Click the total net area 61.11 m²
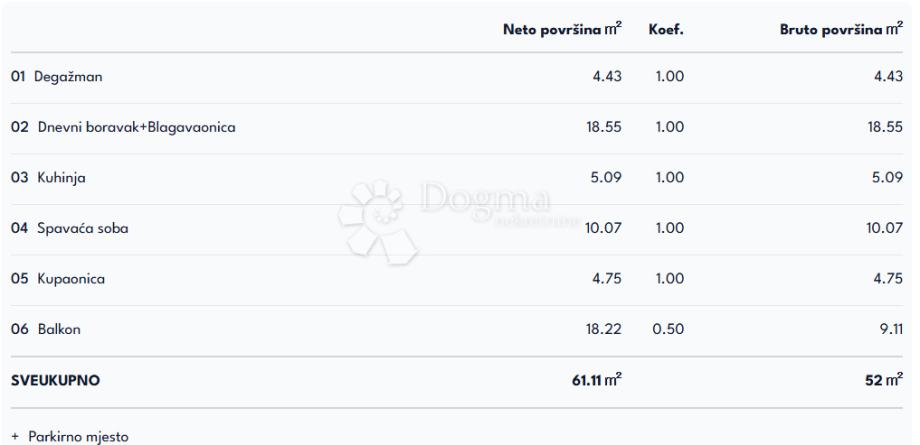The image size is (920, 445). coord(596,381)
